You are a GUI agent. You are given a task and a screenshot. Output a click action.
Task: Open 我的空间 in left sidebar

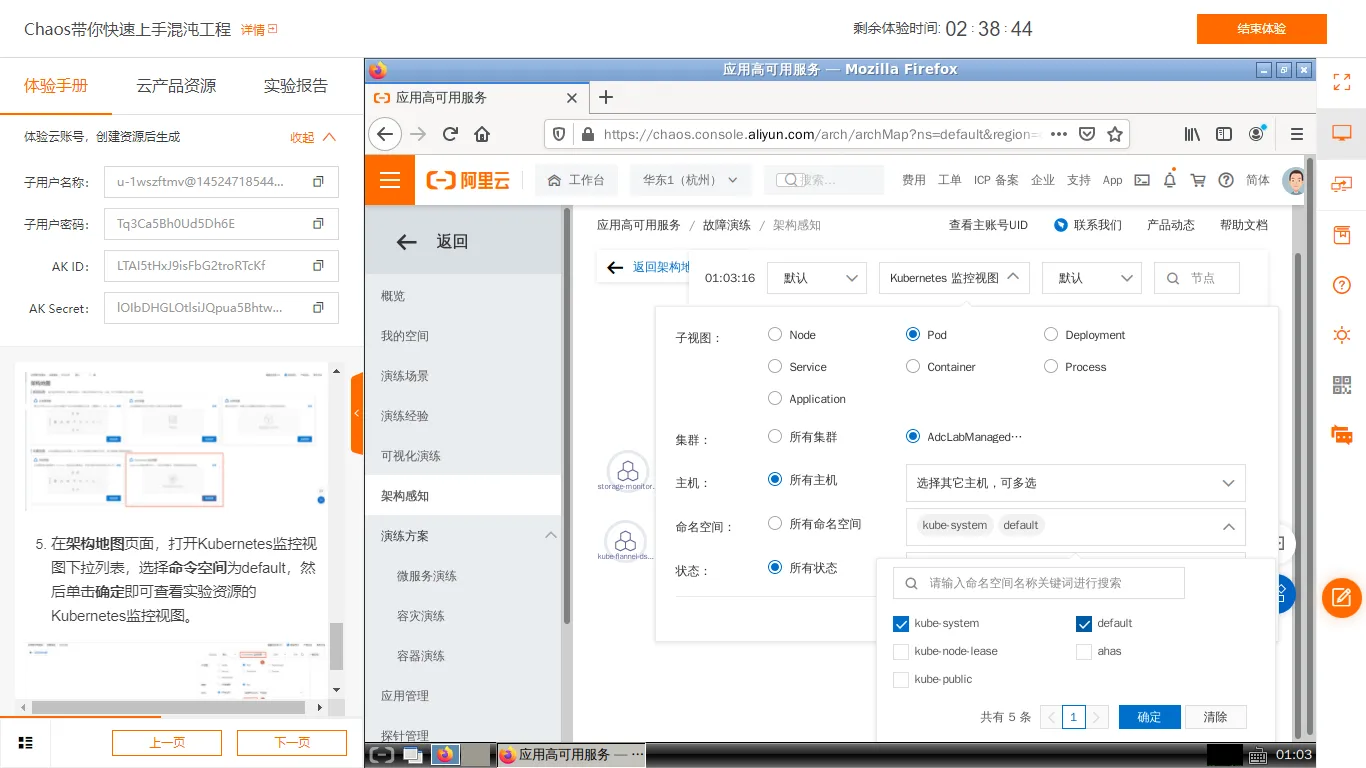coord(405,336)
